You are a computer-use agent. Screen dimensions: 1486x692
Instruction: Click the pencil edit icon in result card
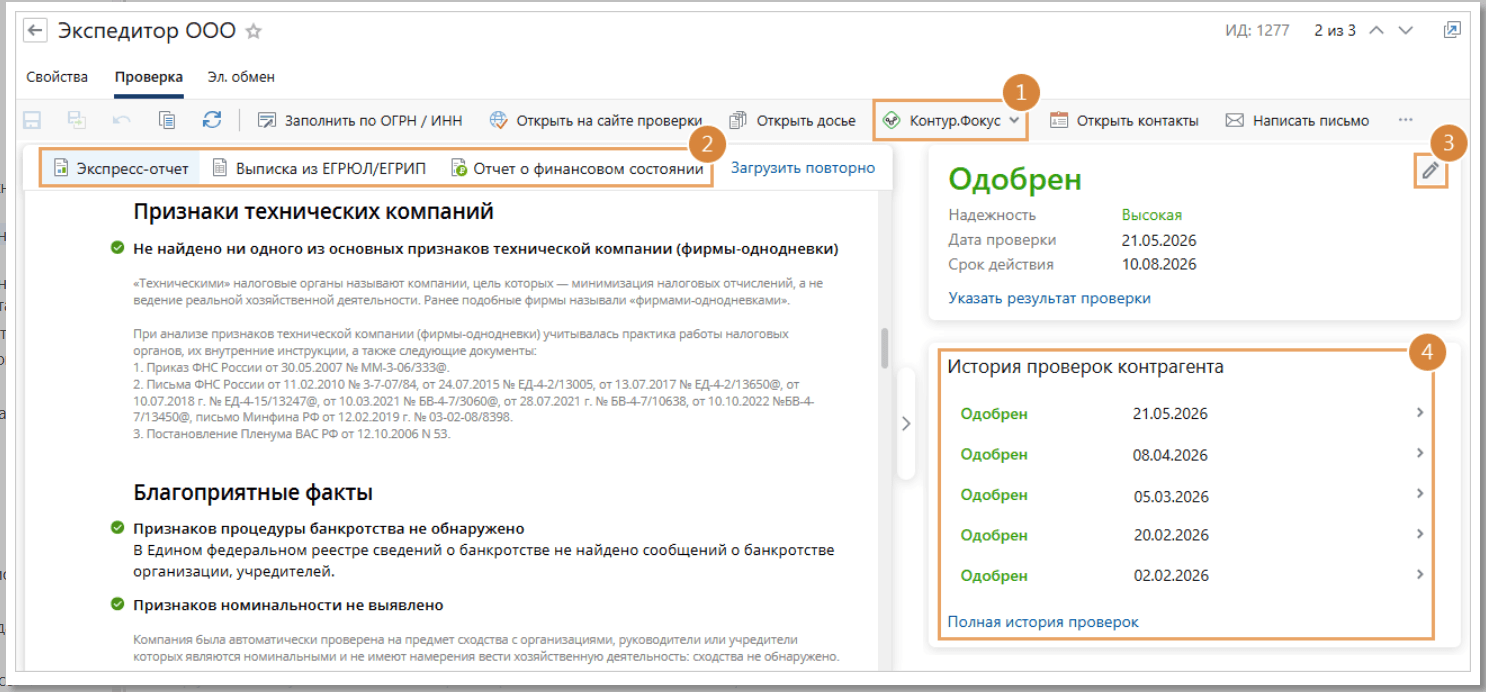click(1430, 171)
